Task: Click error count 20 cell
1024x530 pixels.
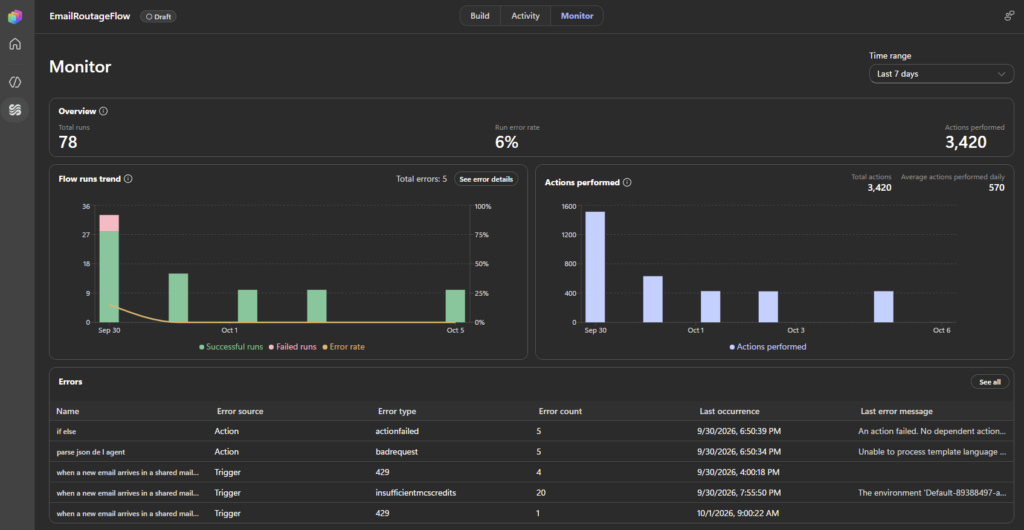Action: click(543, 493)
